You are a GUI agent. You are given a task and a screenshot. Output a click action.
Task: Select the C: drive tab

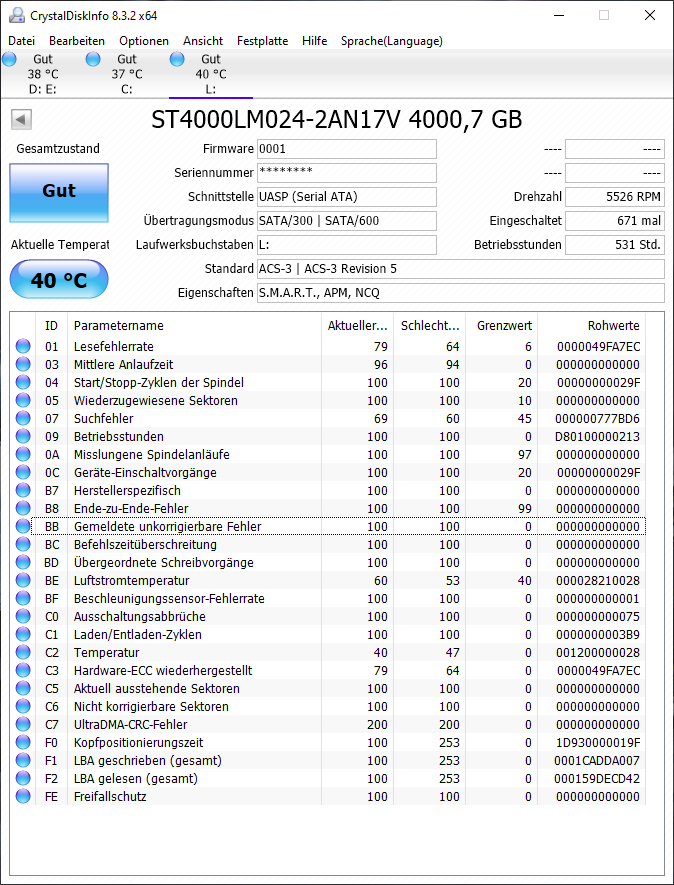126,74
